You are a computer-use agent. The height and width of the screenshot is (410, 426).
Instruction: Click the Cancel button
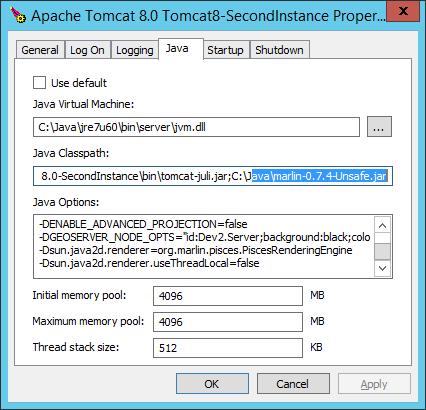[x=293, y=384]
